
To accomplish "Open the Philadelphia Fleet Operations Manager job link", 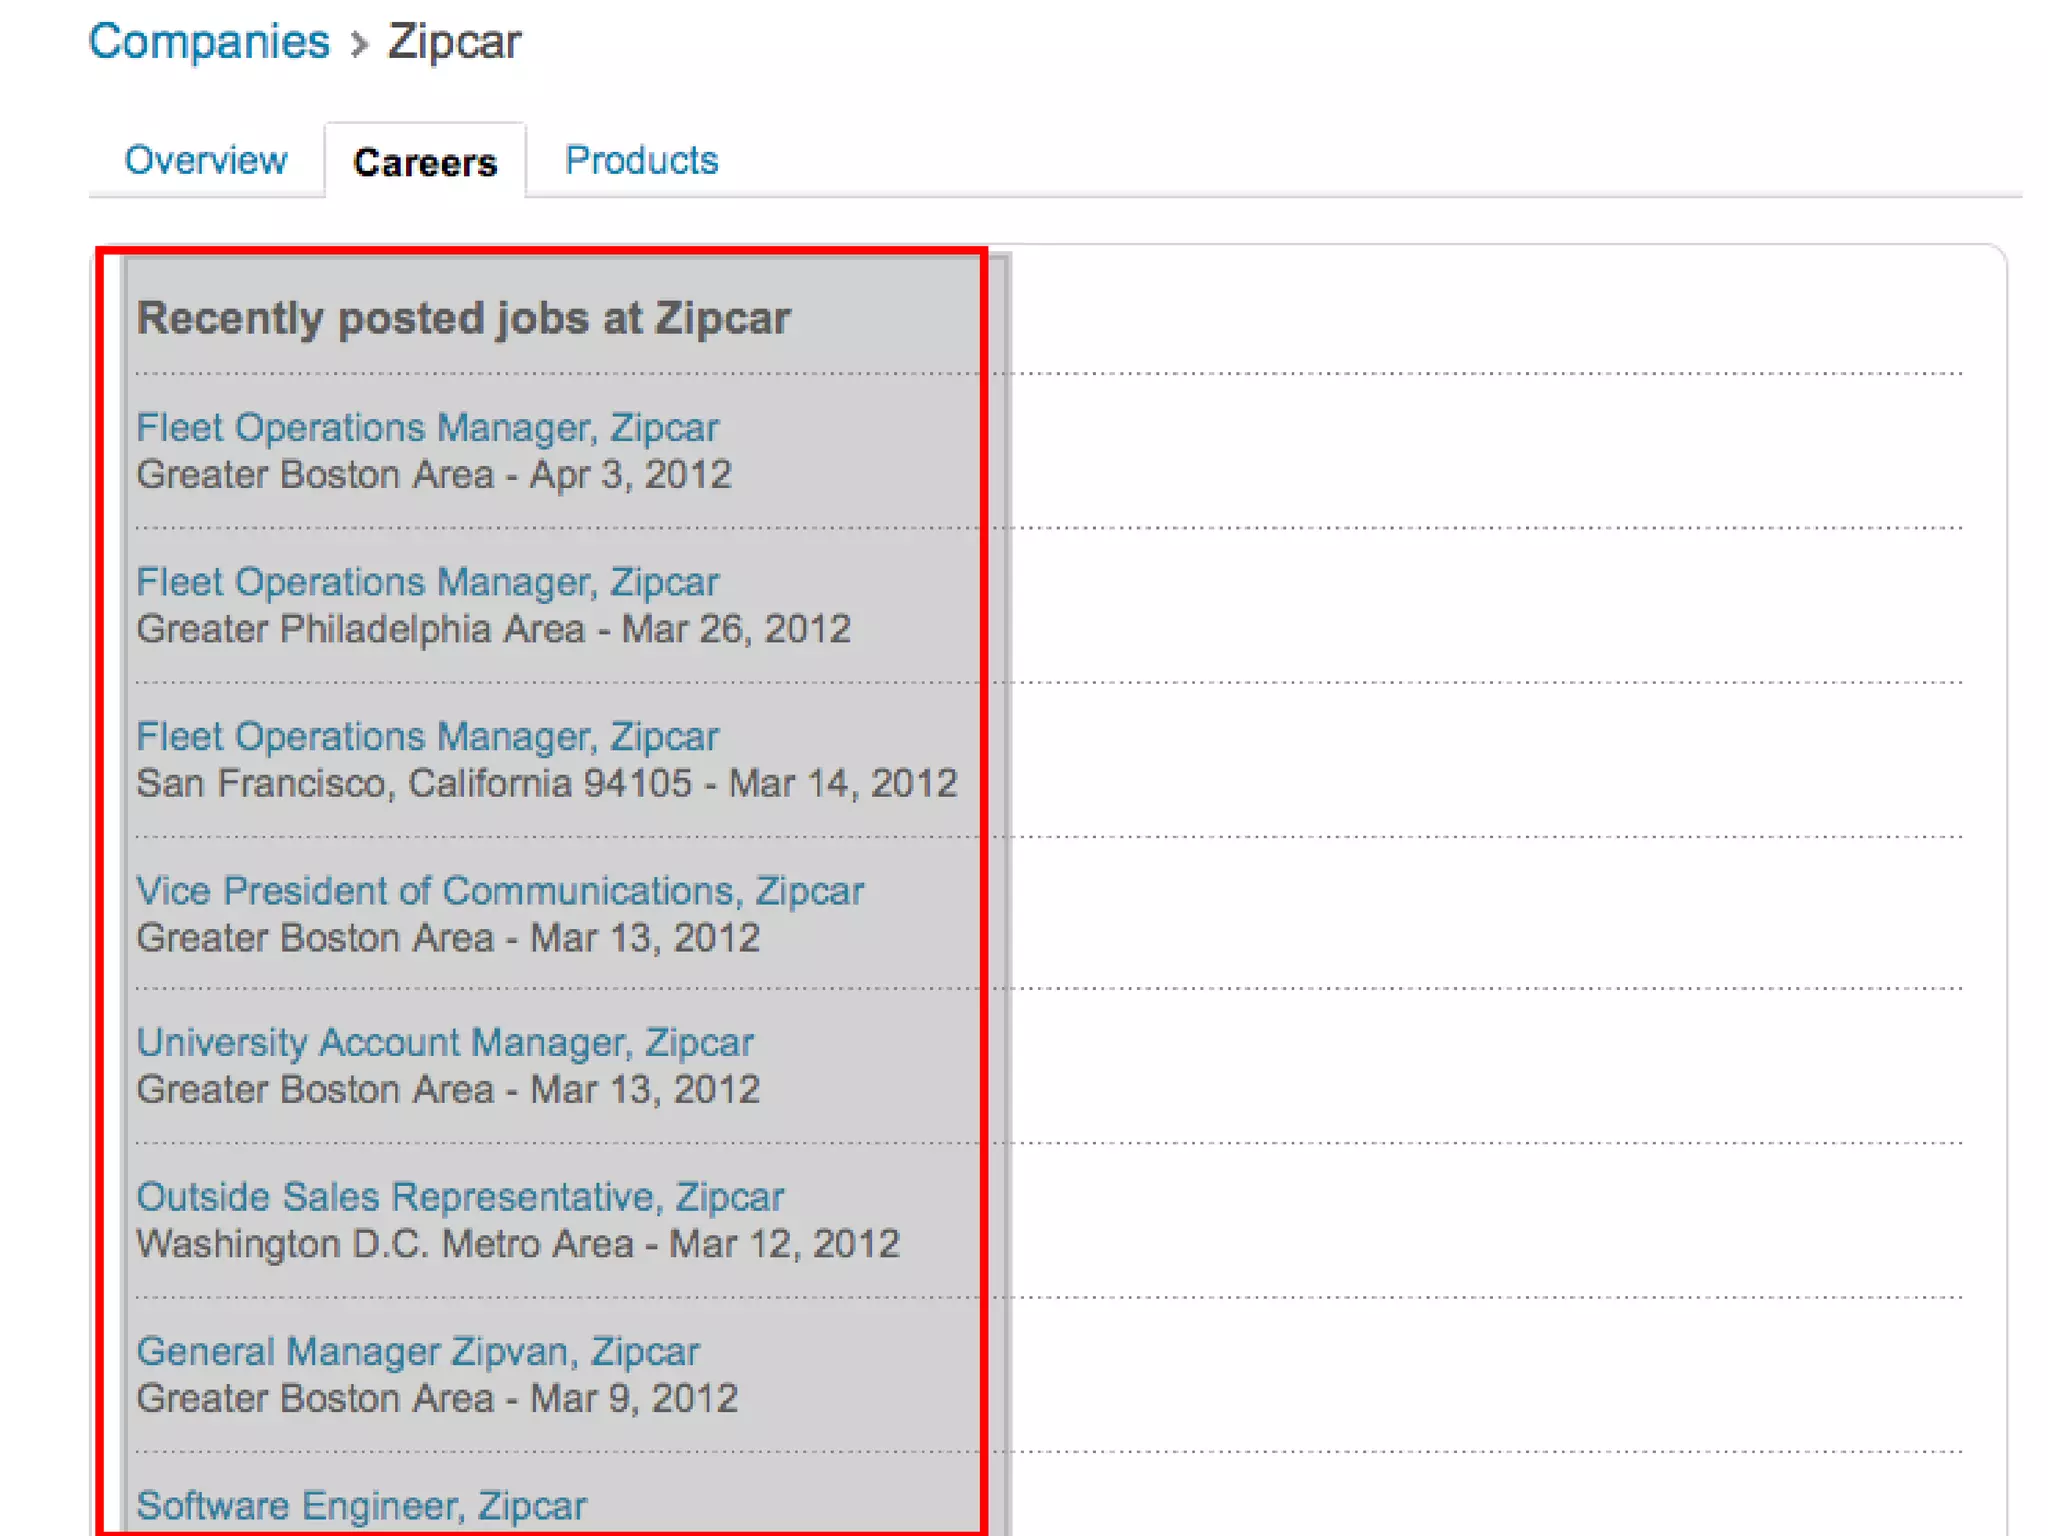I will pyautogui.click(x=427, y=582).
